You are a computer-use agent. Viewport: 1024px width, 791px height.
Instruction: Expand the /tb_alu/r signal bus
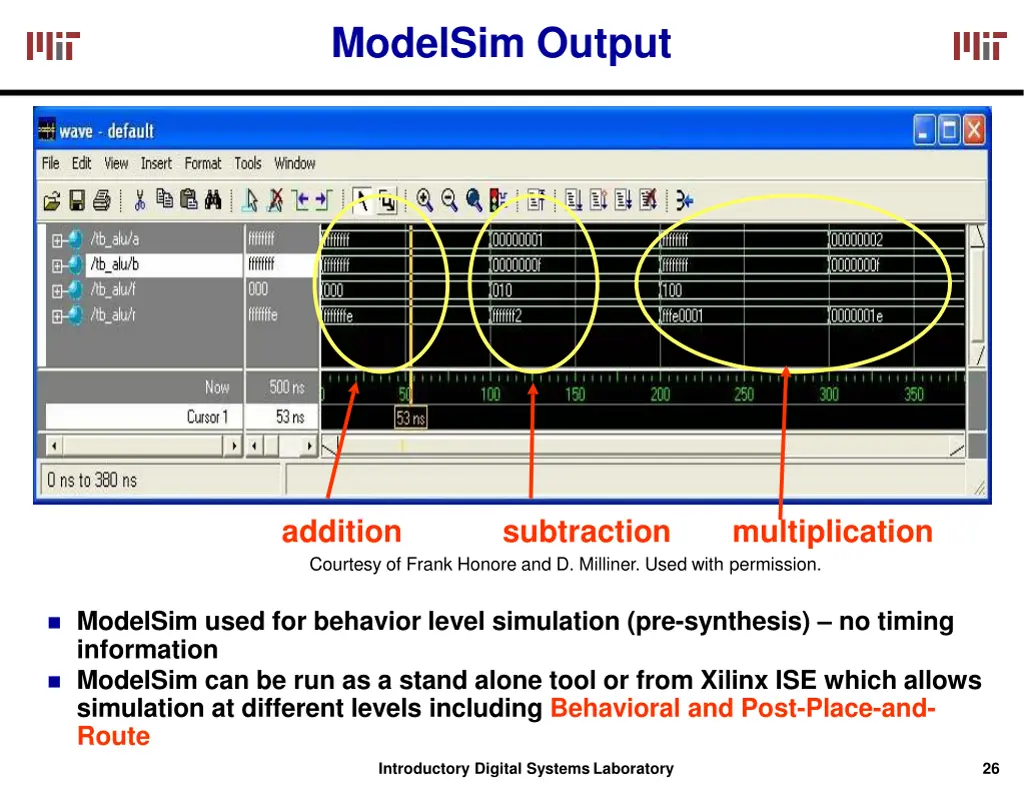(x=57, y=316)
